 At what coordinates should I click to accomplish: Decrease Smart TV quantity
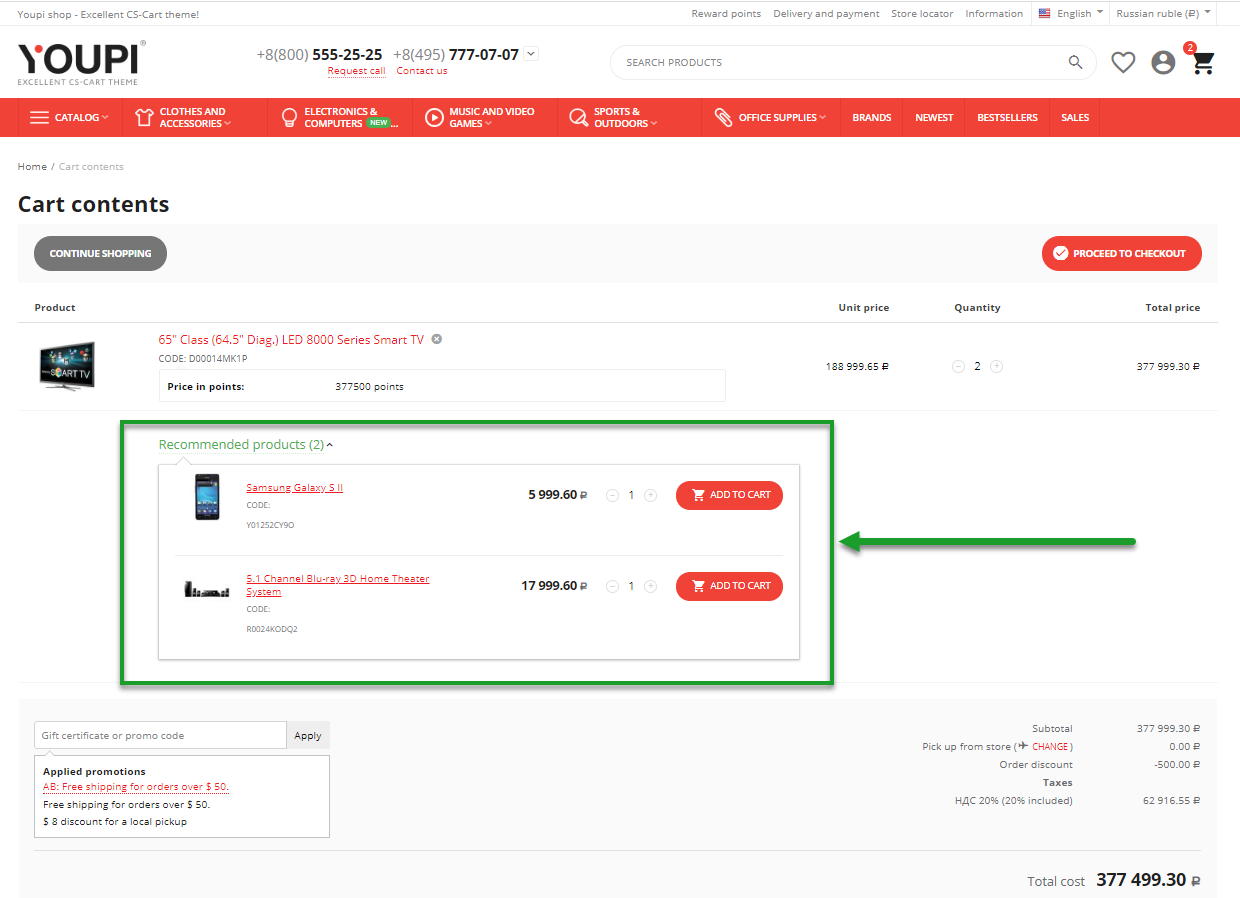(958, 367)
